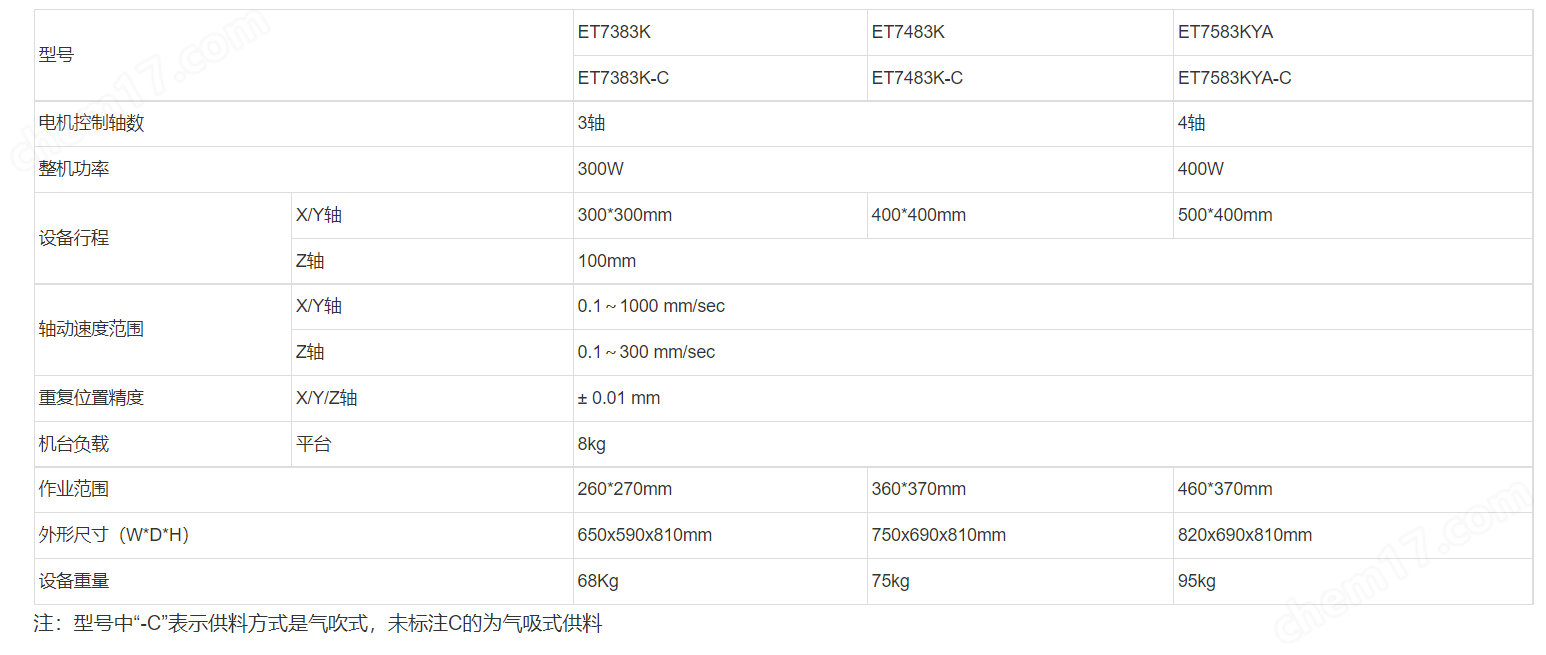Select the 750x690x810mm dimensions cell
This screenshot has height=655, width=1546.
point(938,535)
